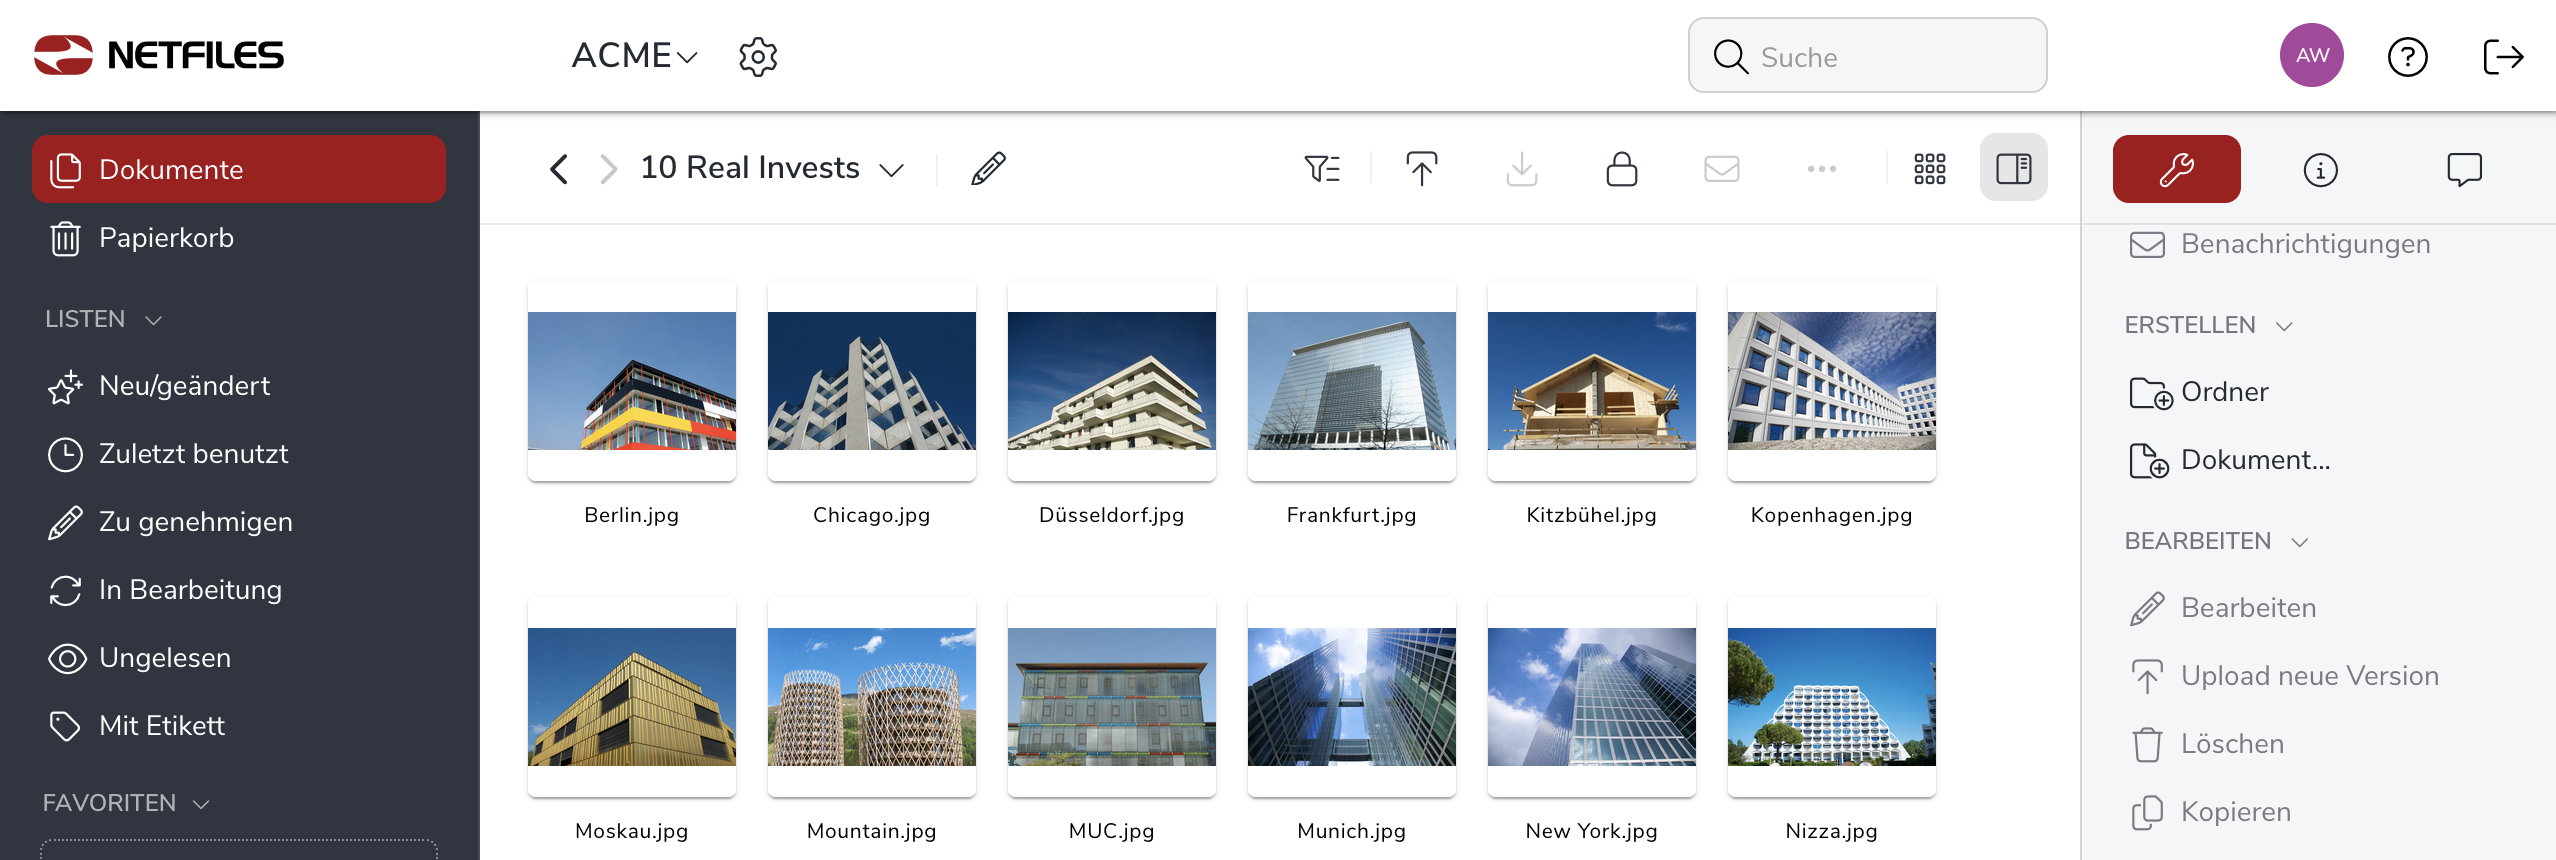
Task: Select the wrench actions tab
Action: coord(2176,169)
